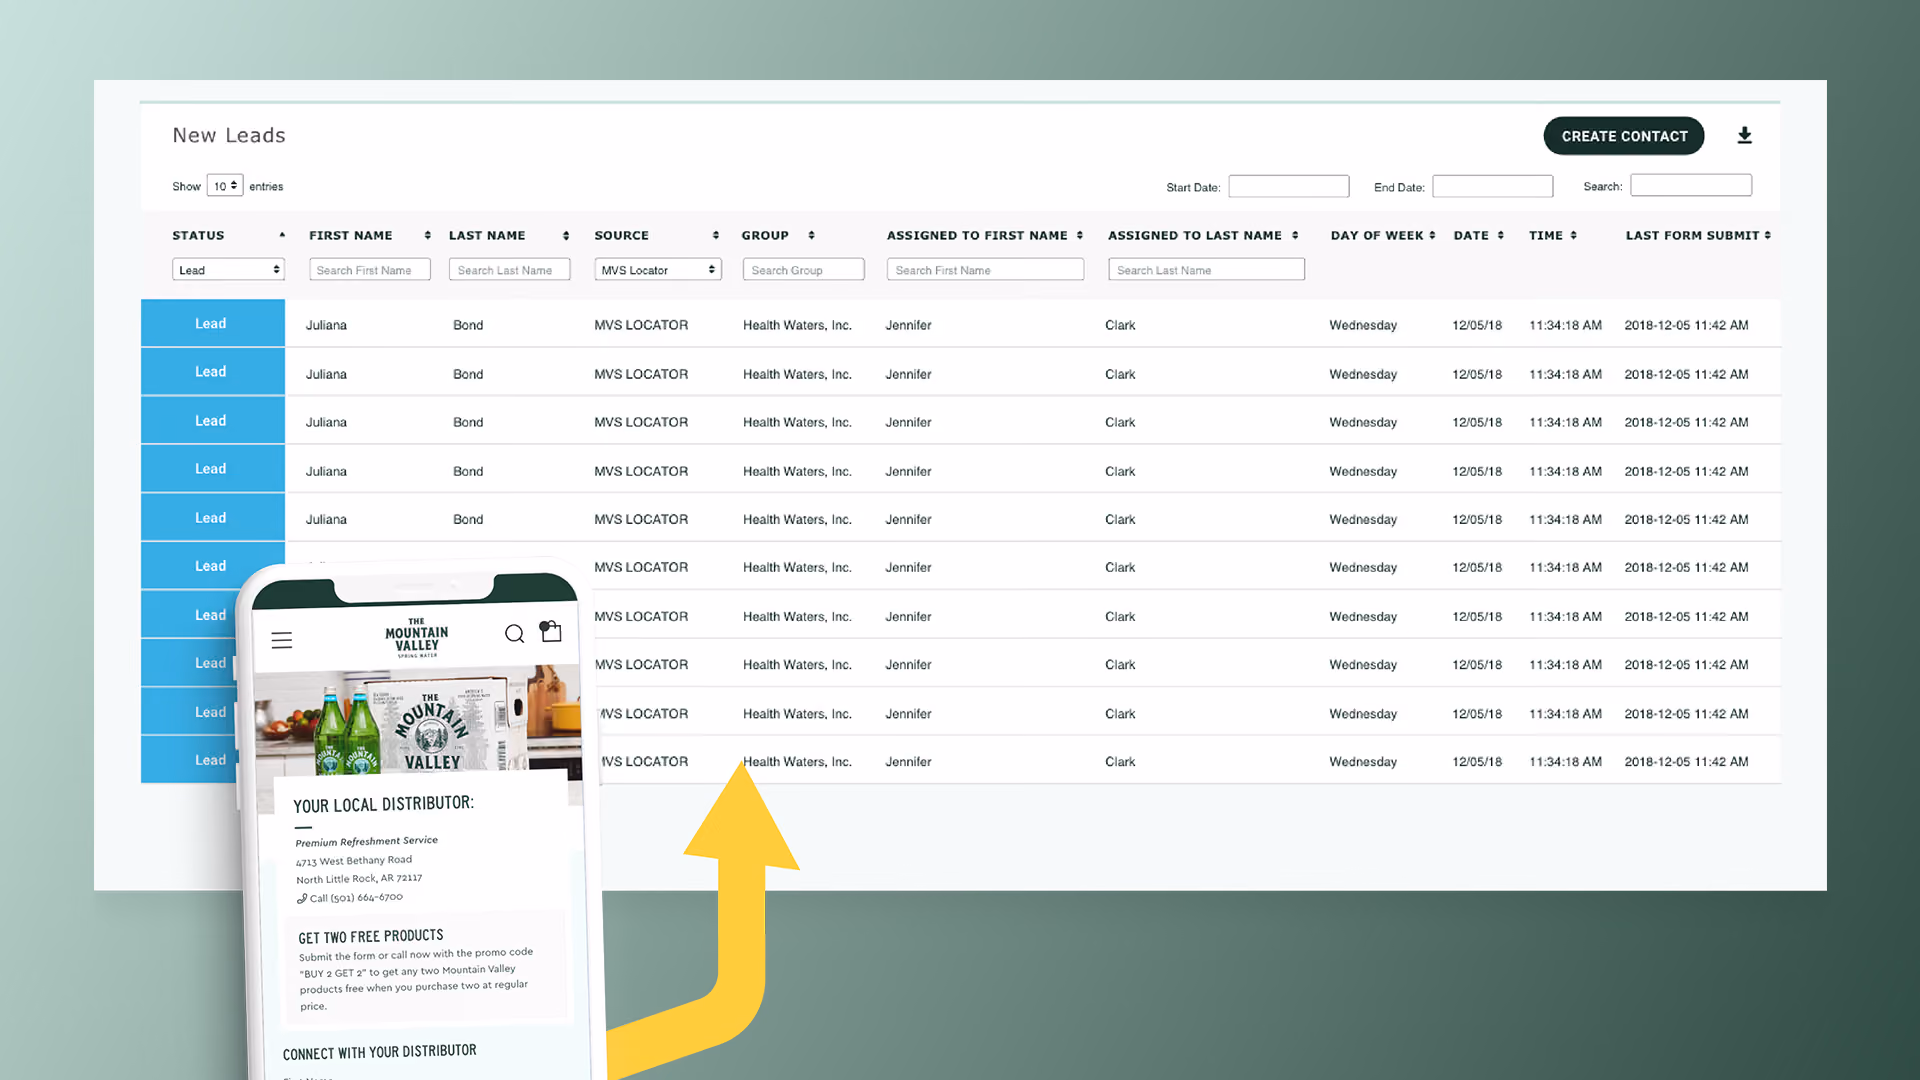Open the Source filter dropdown showing MVS Locator

click(658, 270)
